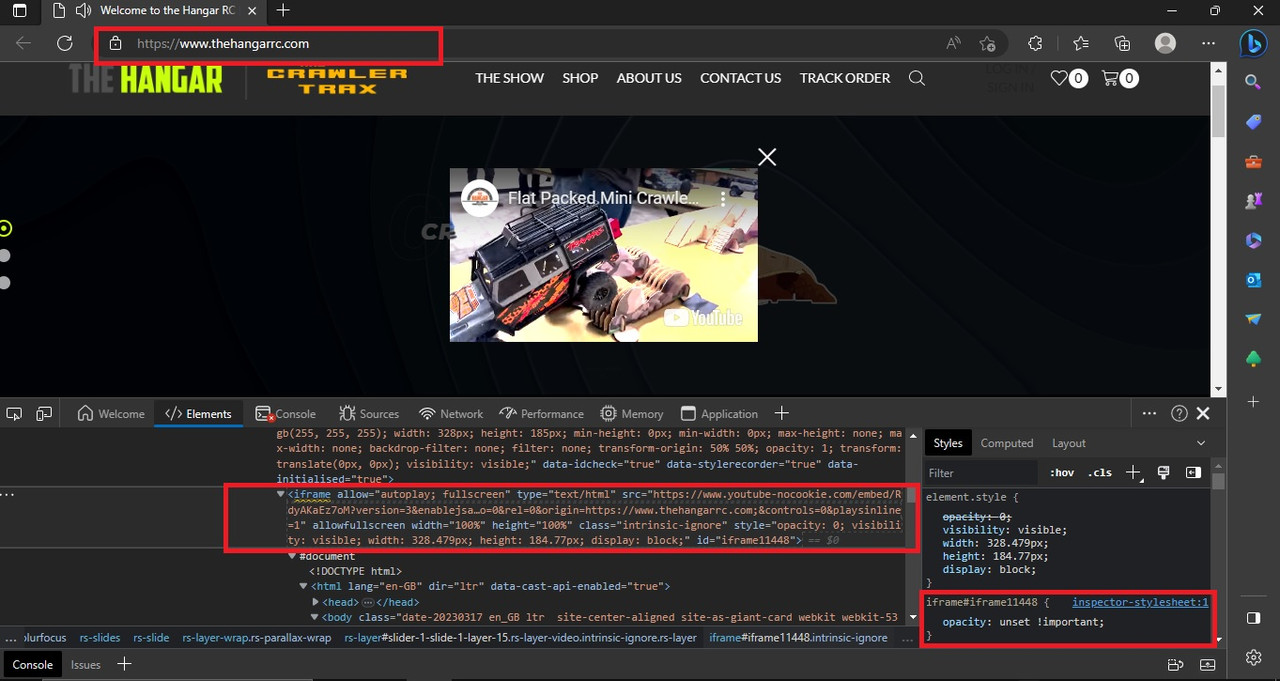Image resolution: width=1280 pixels, height=681 pixels.
Task: Toggle computed styles sidebar pane
Action: click(1193, 472)
